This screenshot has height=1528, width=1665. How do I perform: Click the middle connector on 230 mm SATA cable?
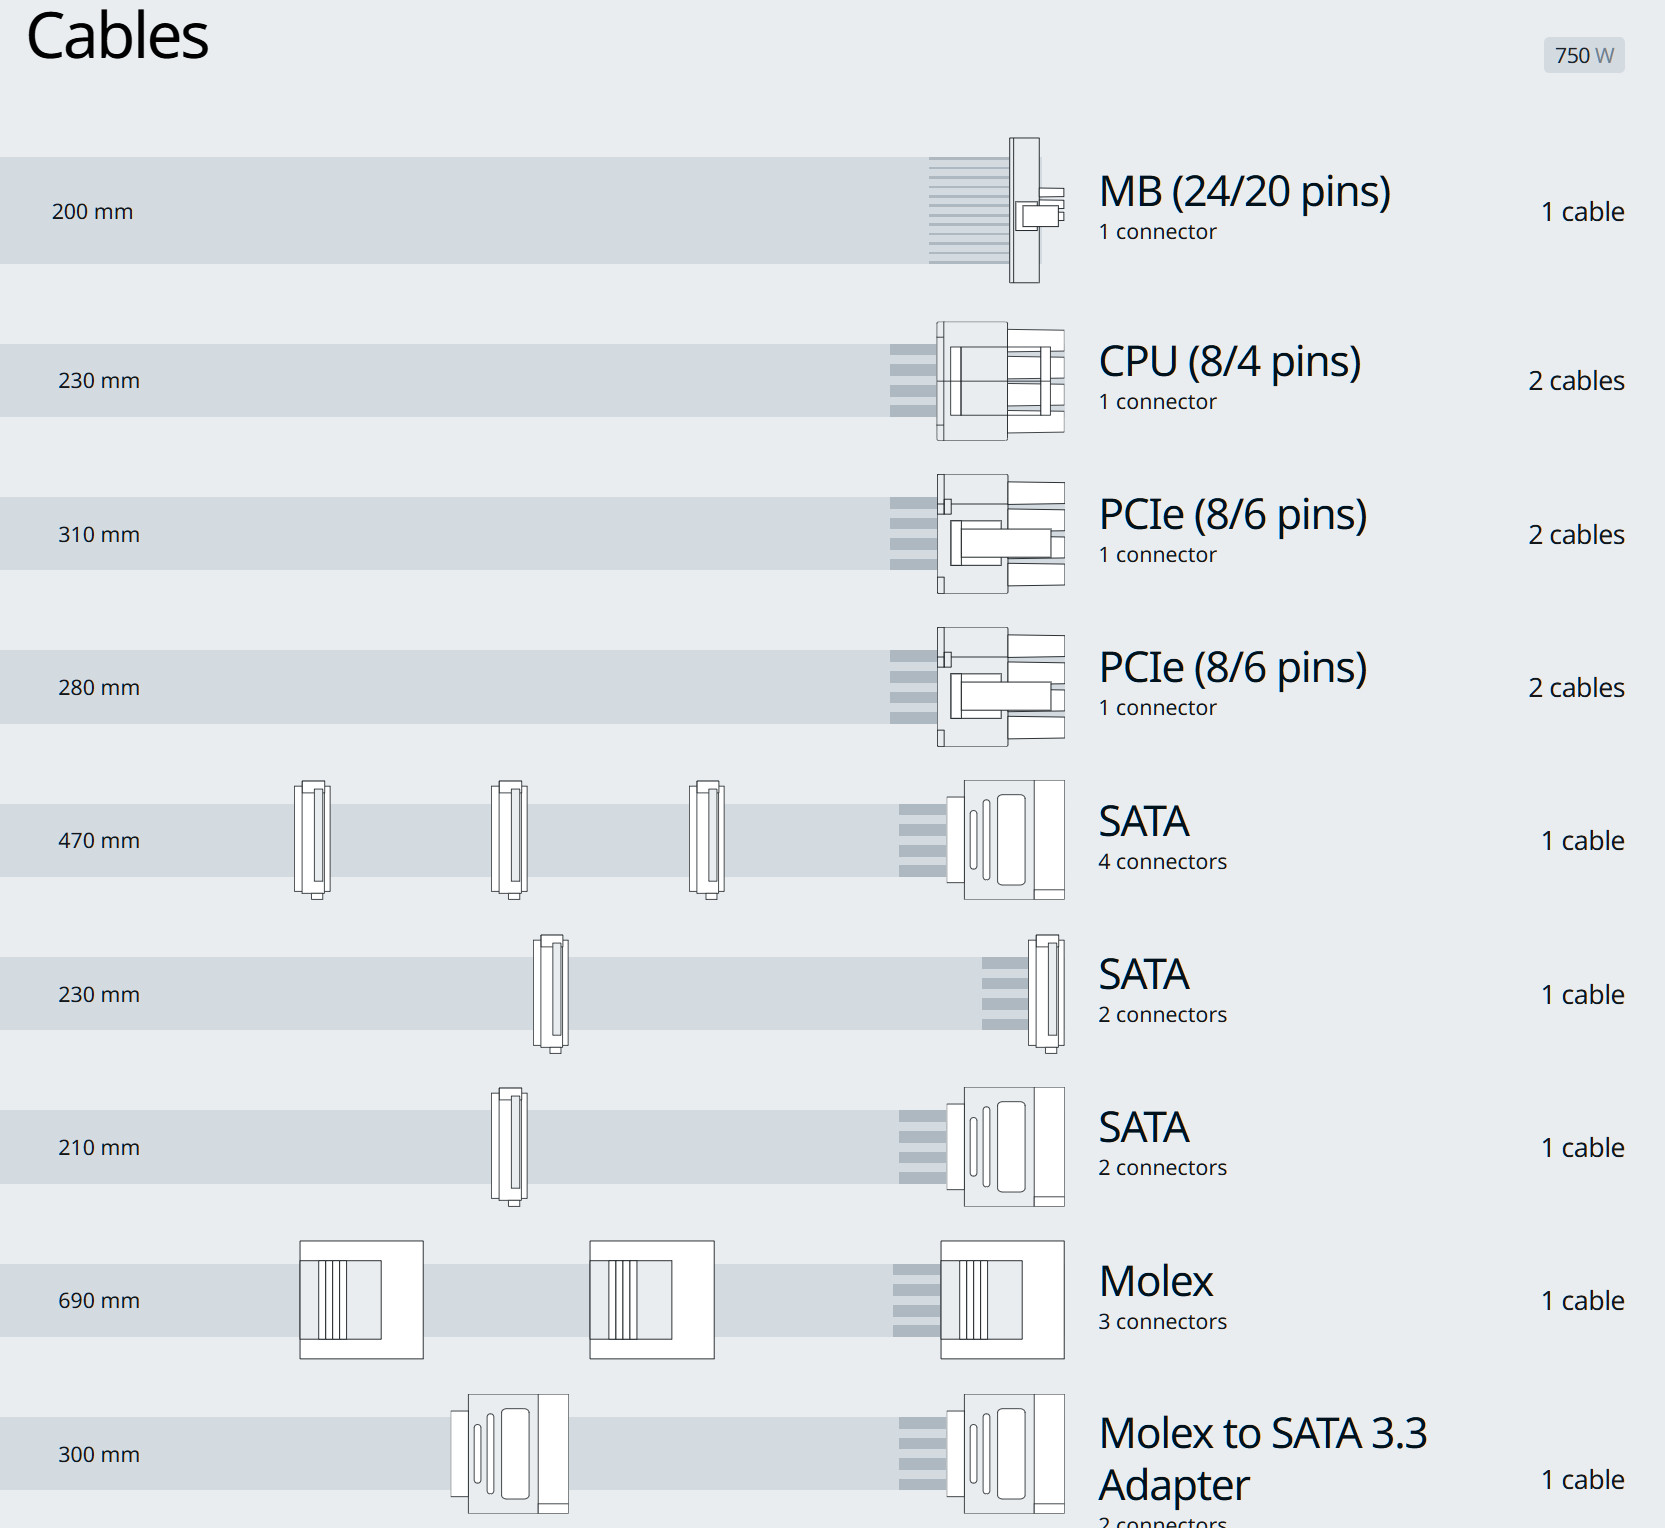tap(551, 994)
